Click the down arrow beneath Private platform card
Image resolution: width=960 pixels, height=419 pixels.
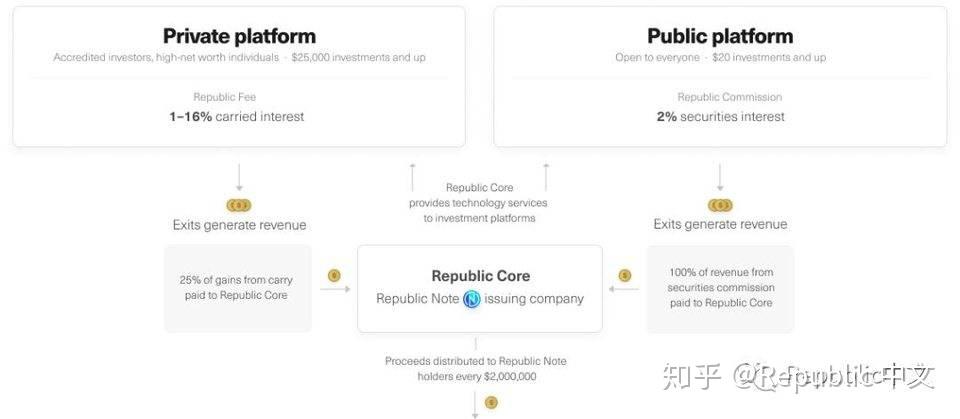(239, 177)
